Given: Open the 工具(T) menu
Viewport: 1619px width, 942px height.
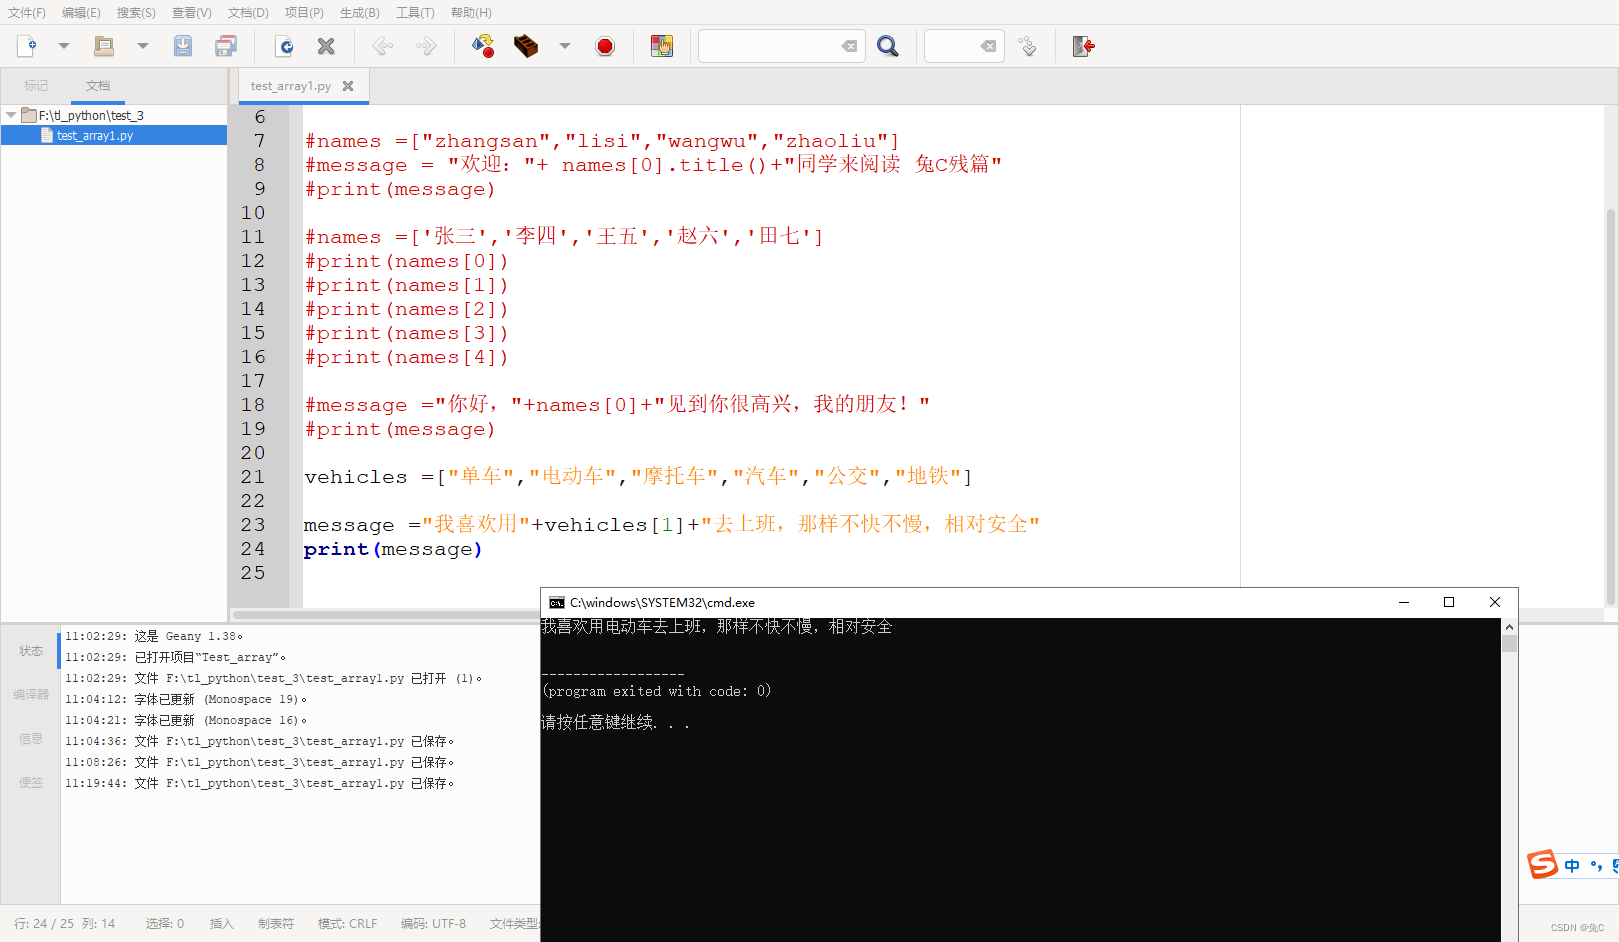Looking at the screenshot, I should click(x=415, y=13).
